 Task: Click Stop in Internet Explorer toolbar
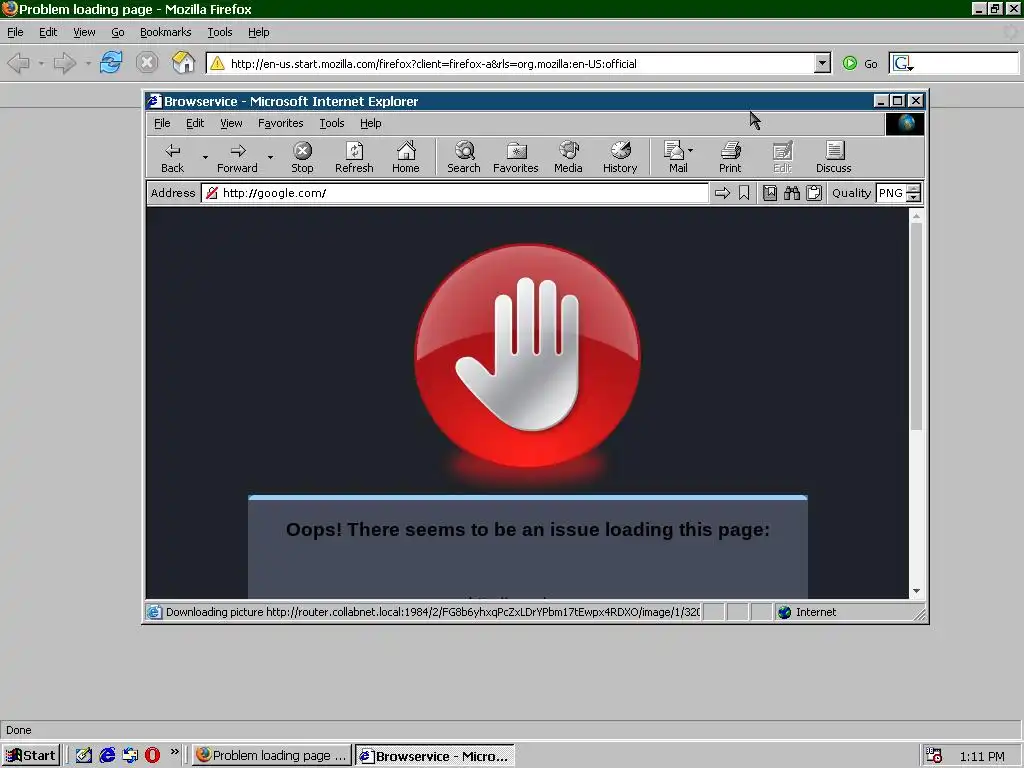click(302, 157)
